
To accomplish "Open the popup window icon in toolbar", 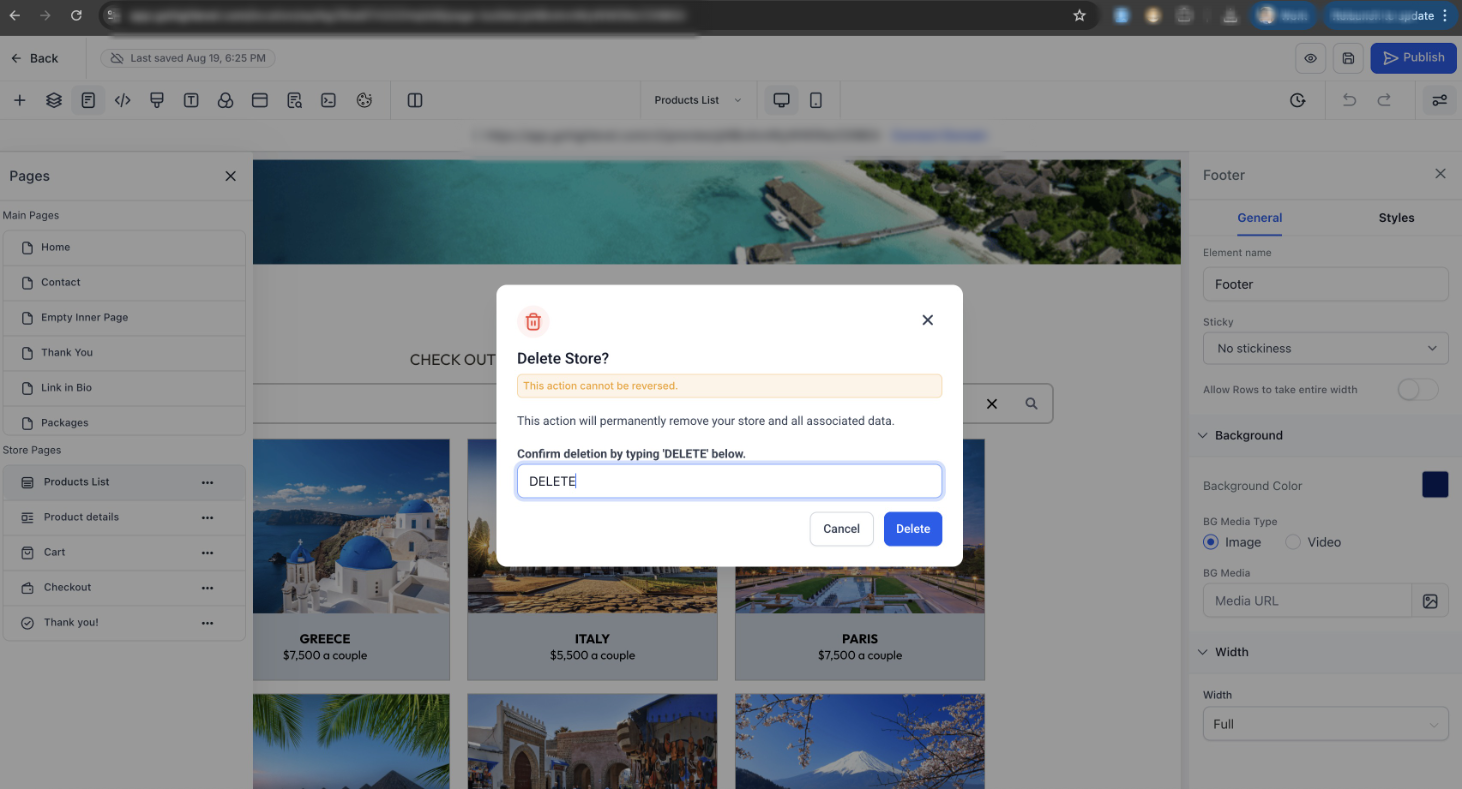I will click(x=260, y=100).
